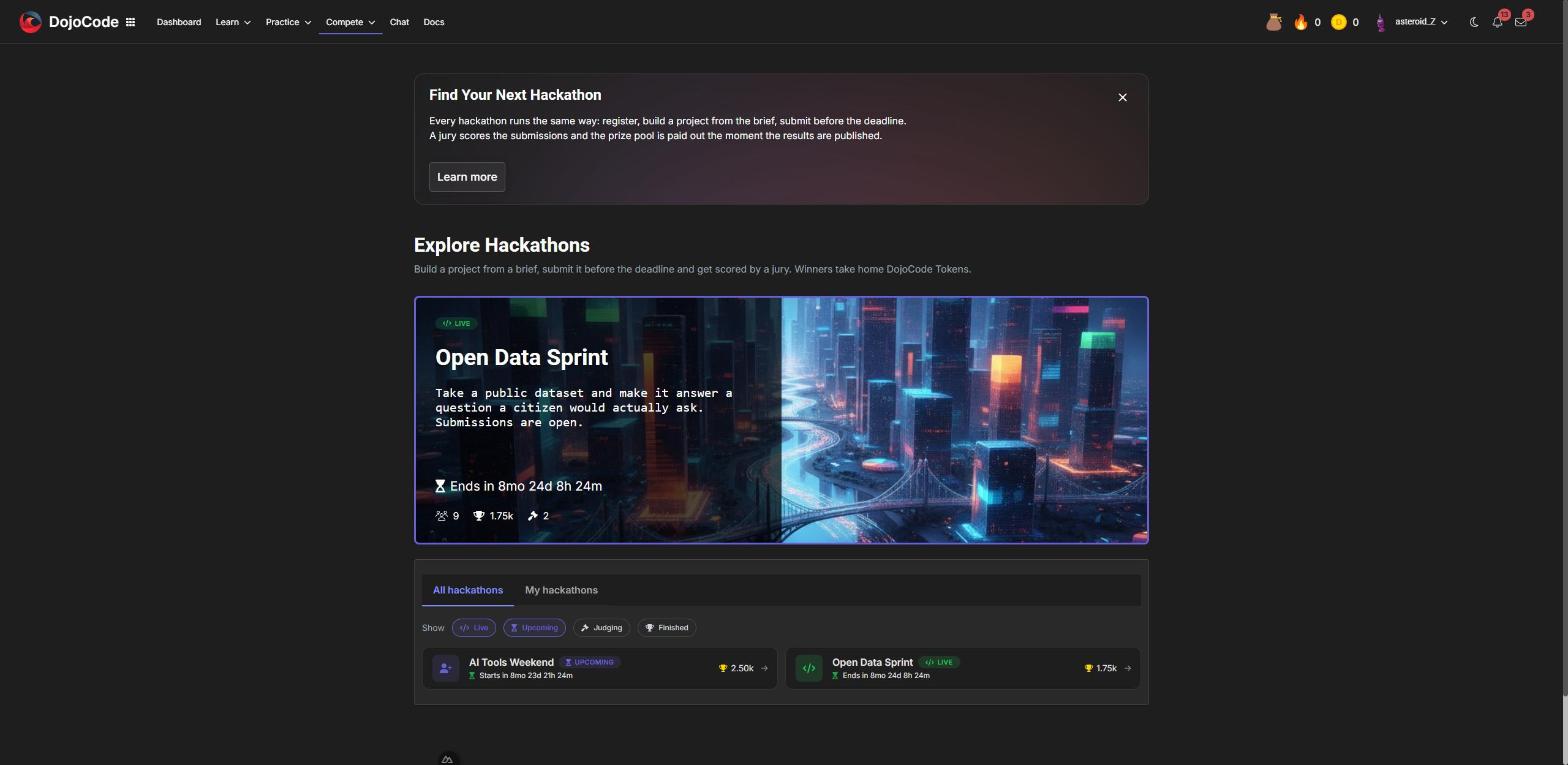
Task: Click the DojoCode logo icon
Action: click(31, 22)
